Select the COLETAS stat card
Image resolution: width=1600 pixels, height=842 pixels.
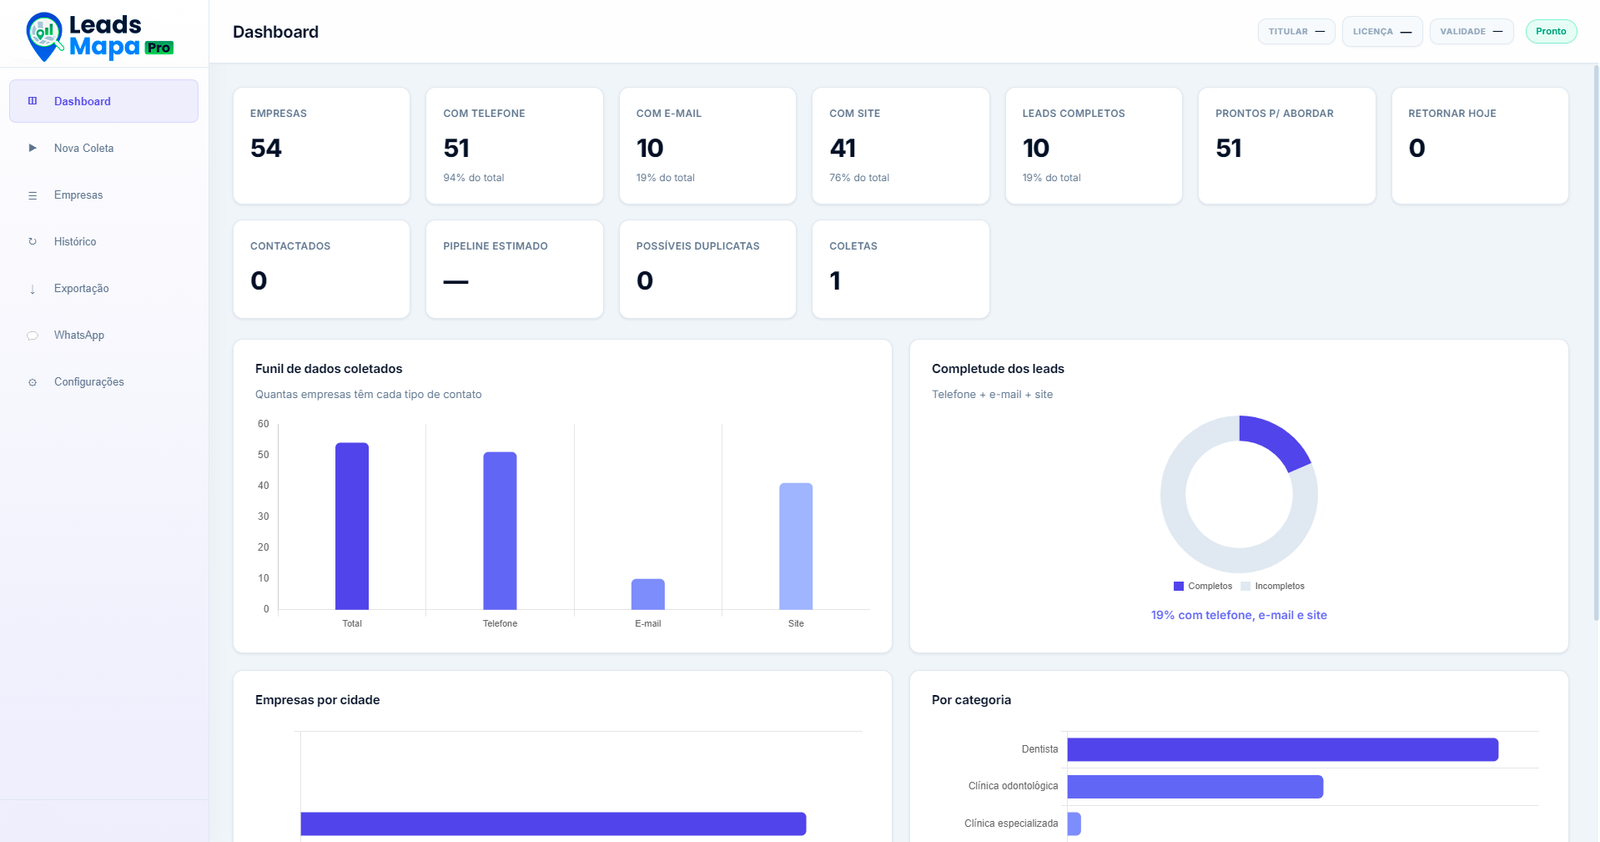click(900, 269)
